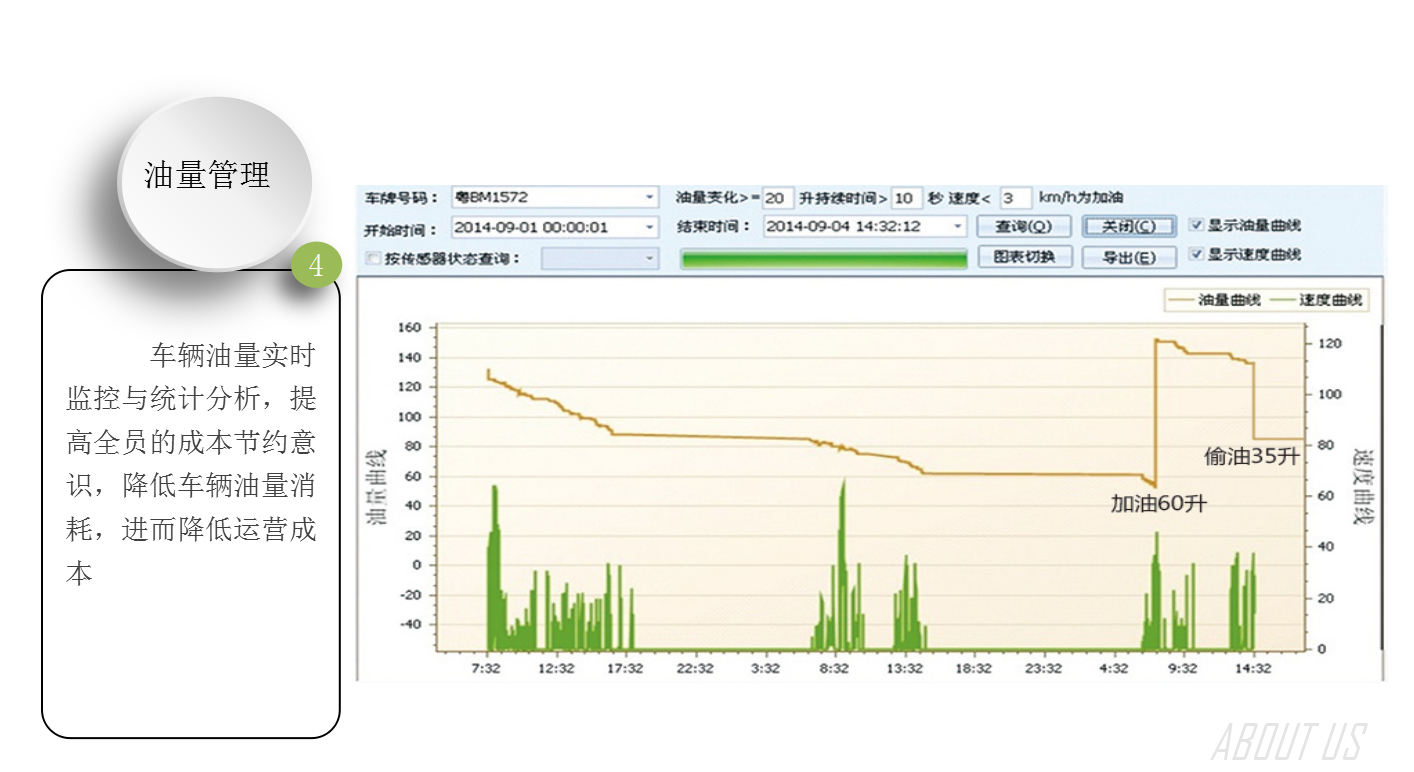
Task: Click the 加油60升 annotation on chart
Action: coord(1158,503)
